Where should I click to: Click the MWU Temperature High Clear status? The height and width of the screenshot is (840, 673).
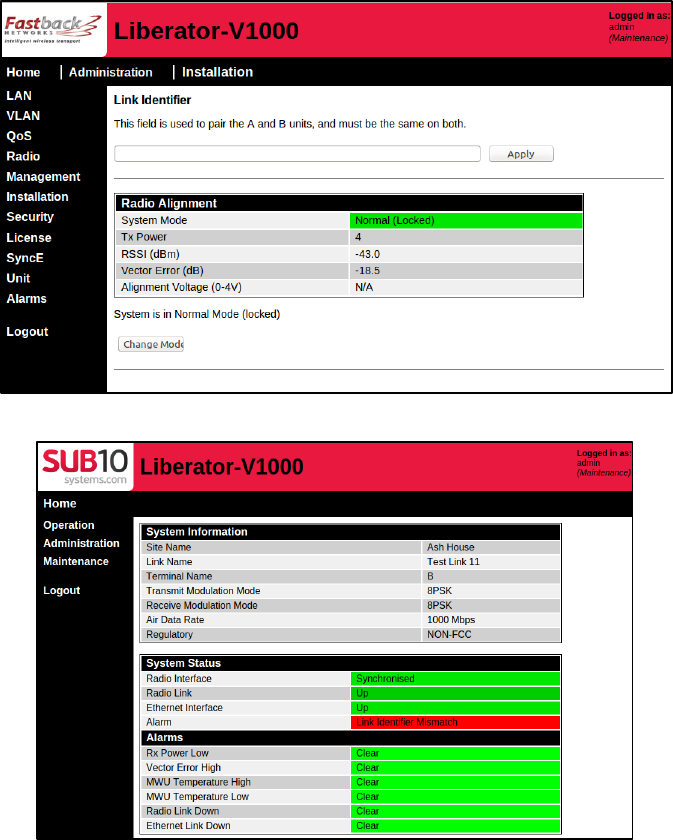455,782
